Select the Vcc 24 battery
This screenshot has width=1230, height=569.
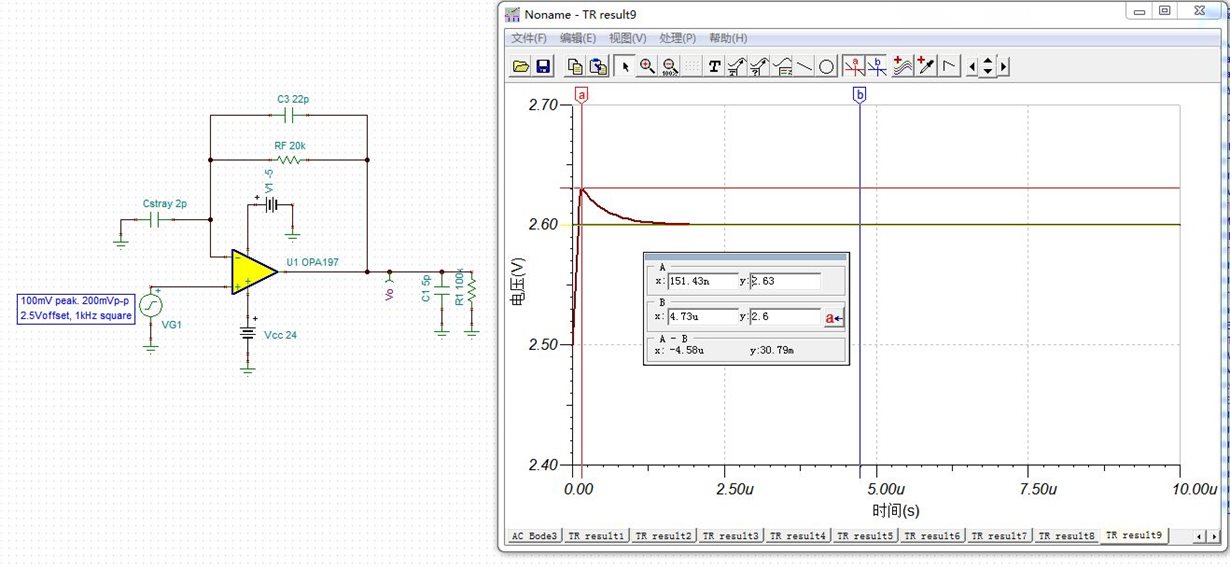(x=249, y=334)
